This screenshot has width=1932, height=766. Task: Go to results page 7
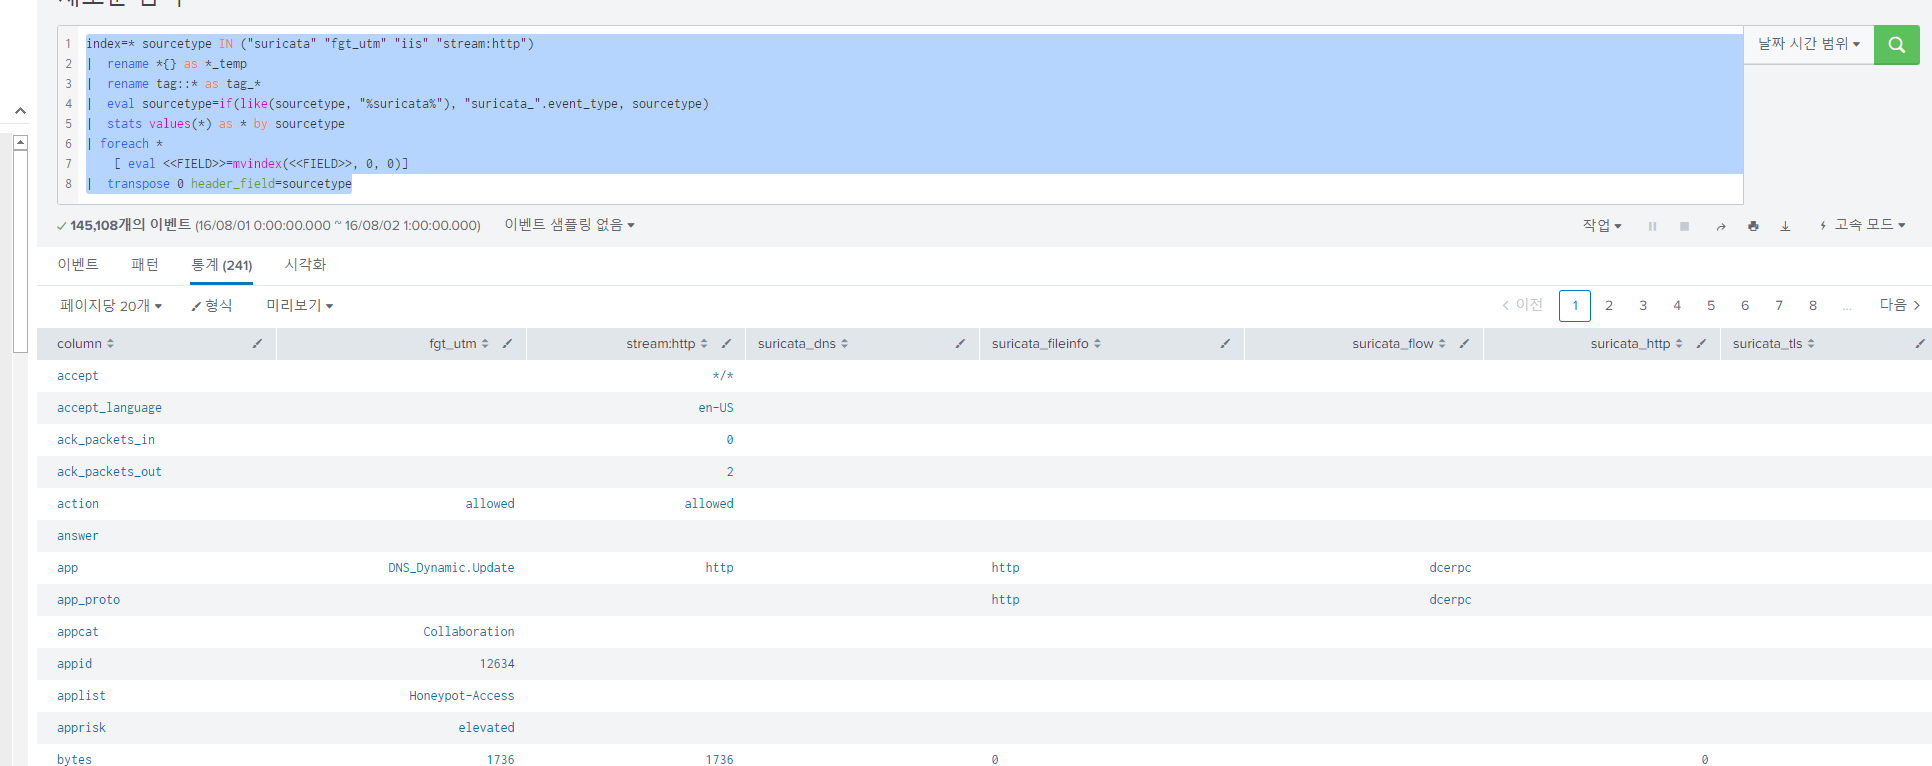(1779, 305)
